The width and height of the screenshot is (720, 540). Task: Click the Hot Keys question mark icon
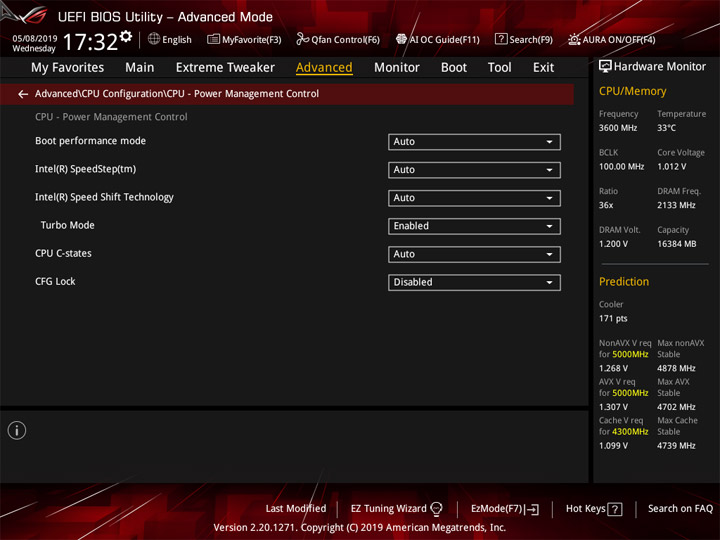click(x=615, y=509)
